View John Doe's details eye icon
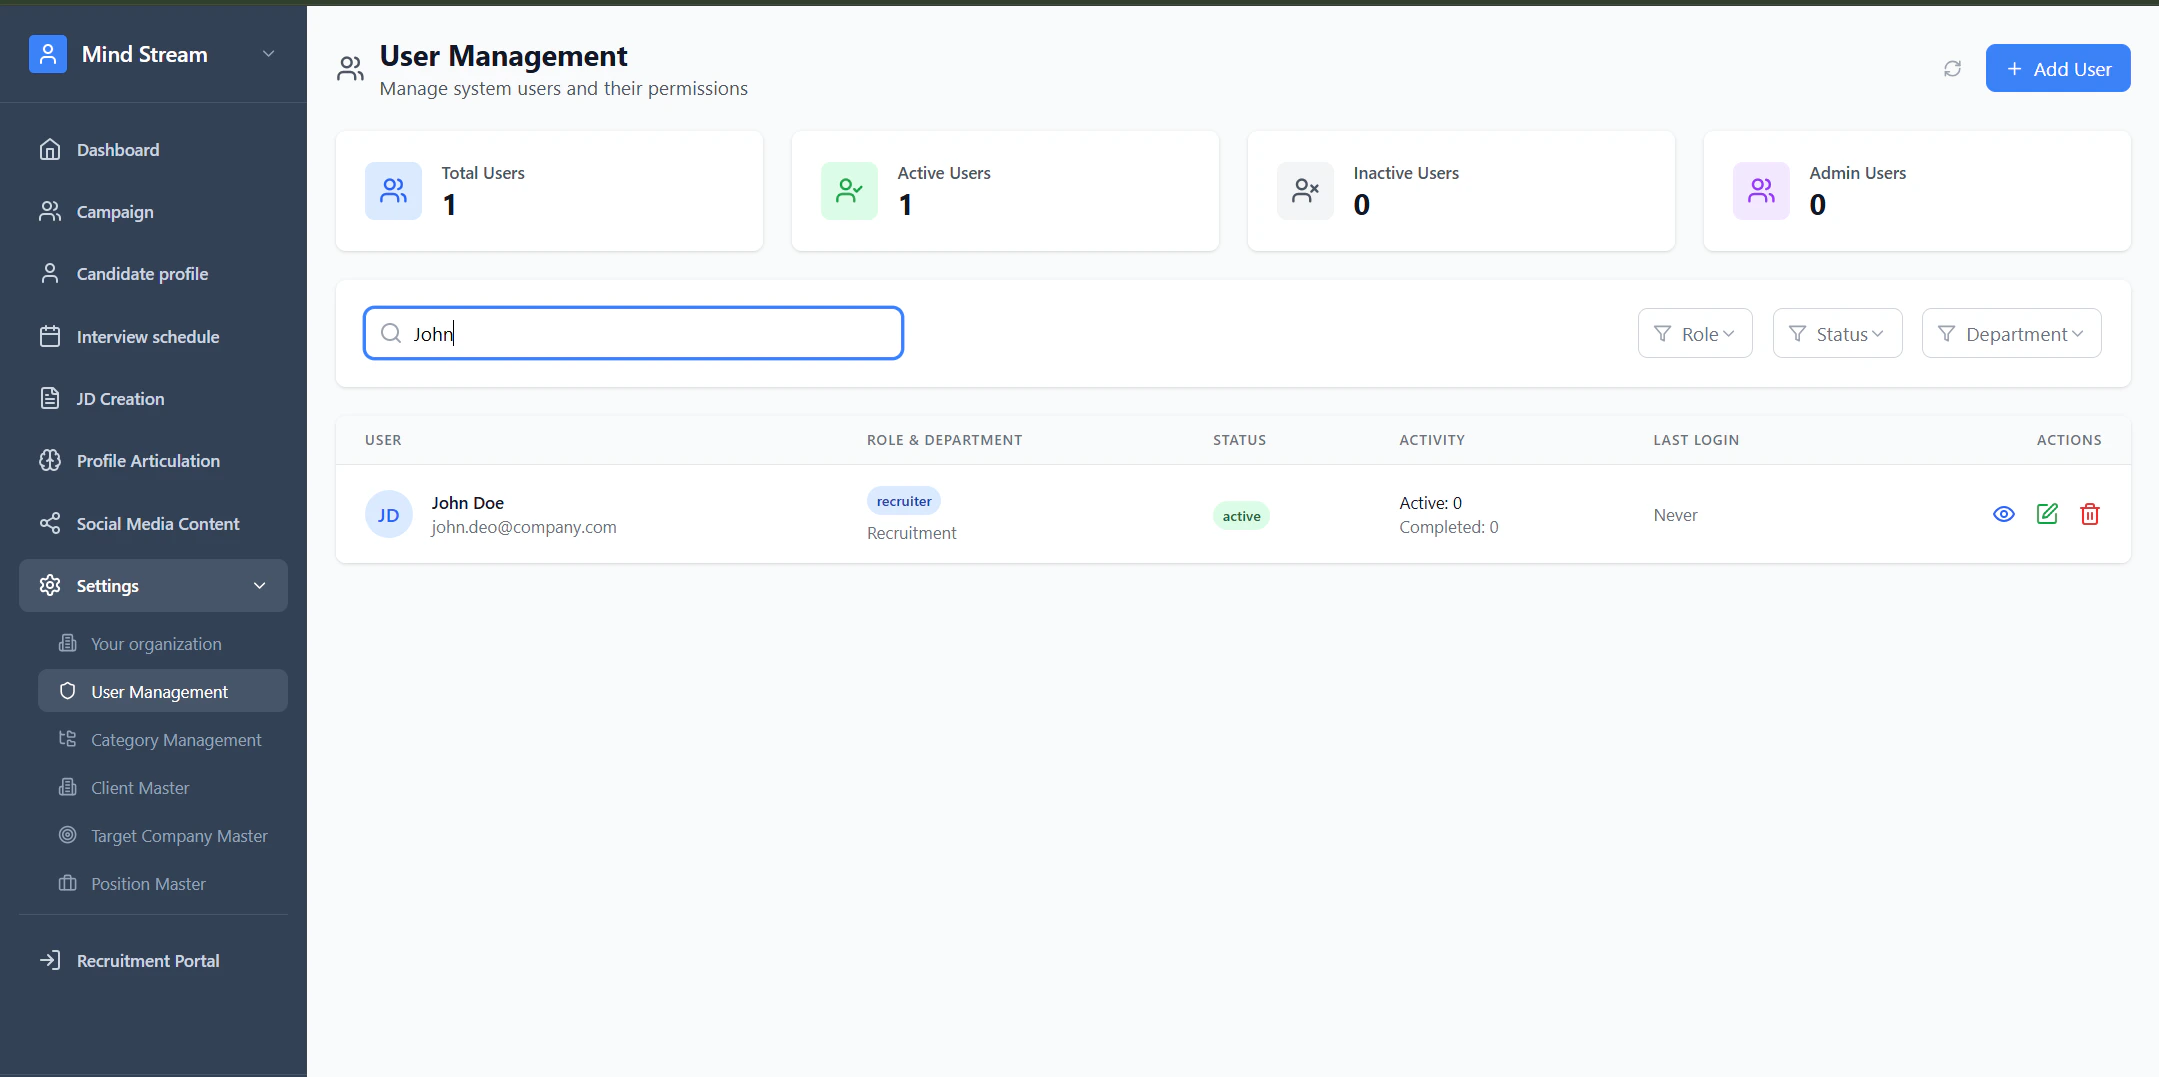Screen dimensions: 2159x1077 2004,514
